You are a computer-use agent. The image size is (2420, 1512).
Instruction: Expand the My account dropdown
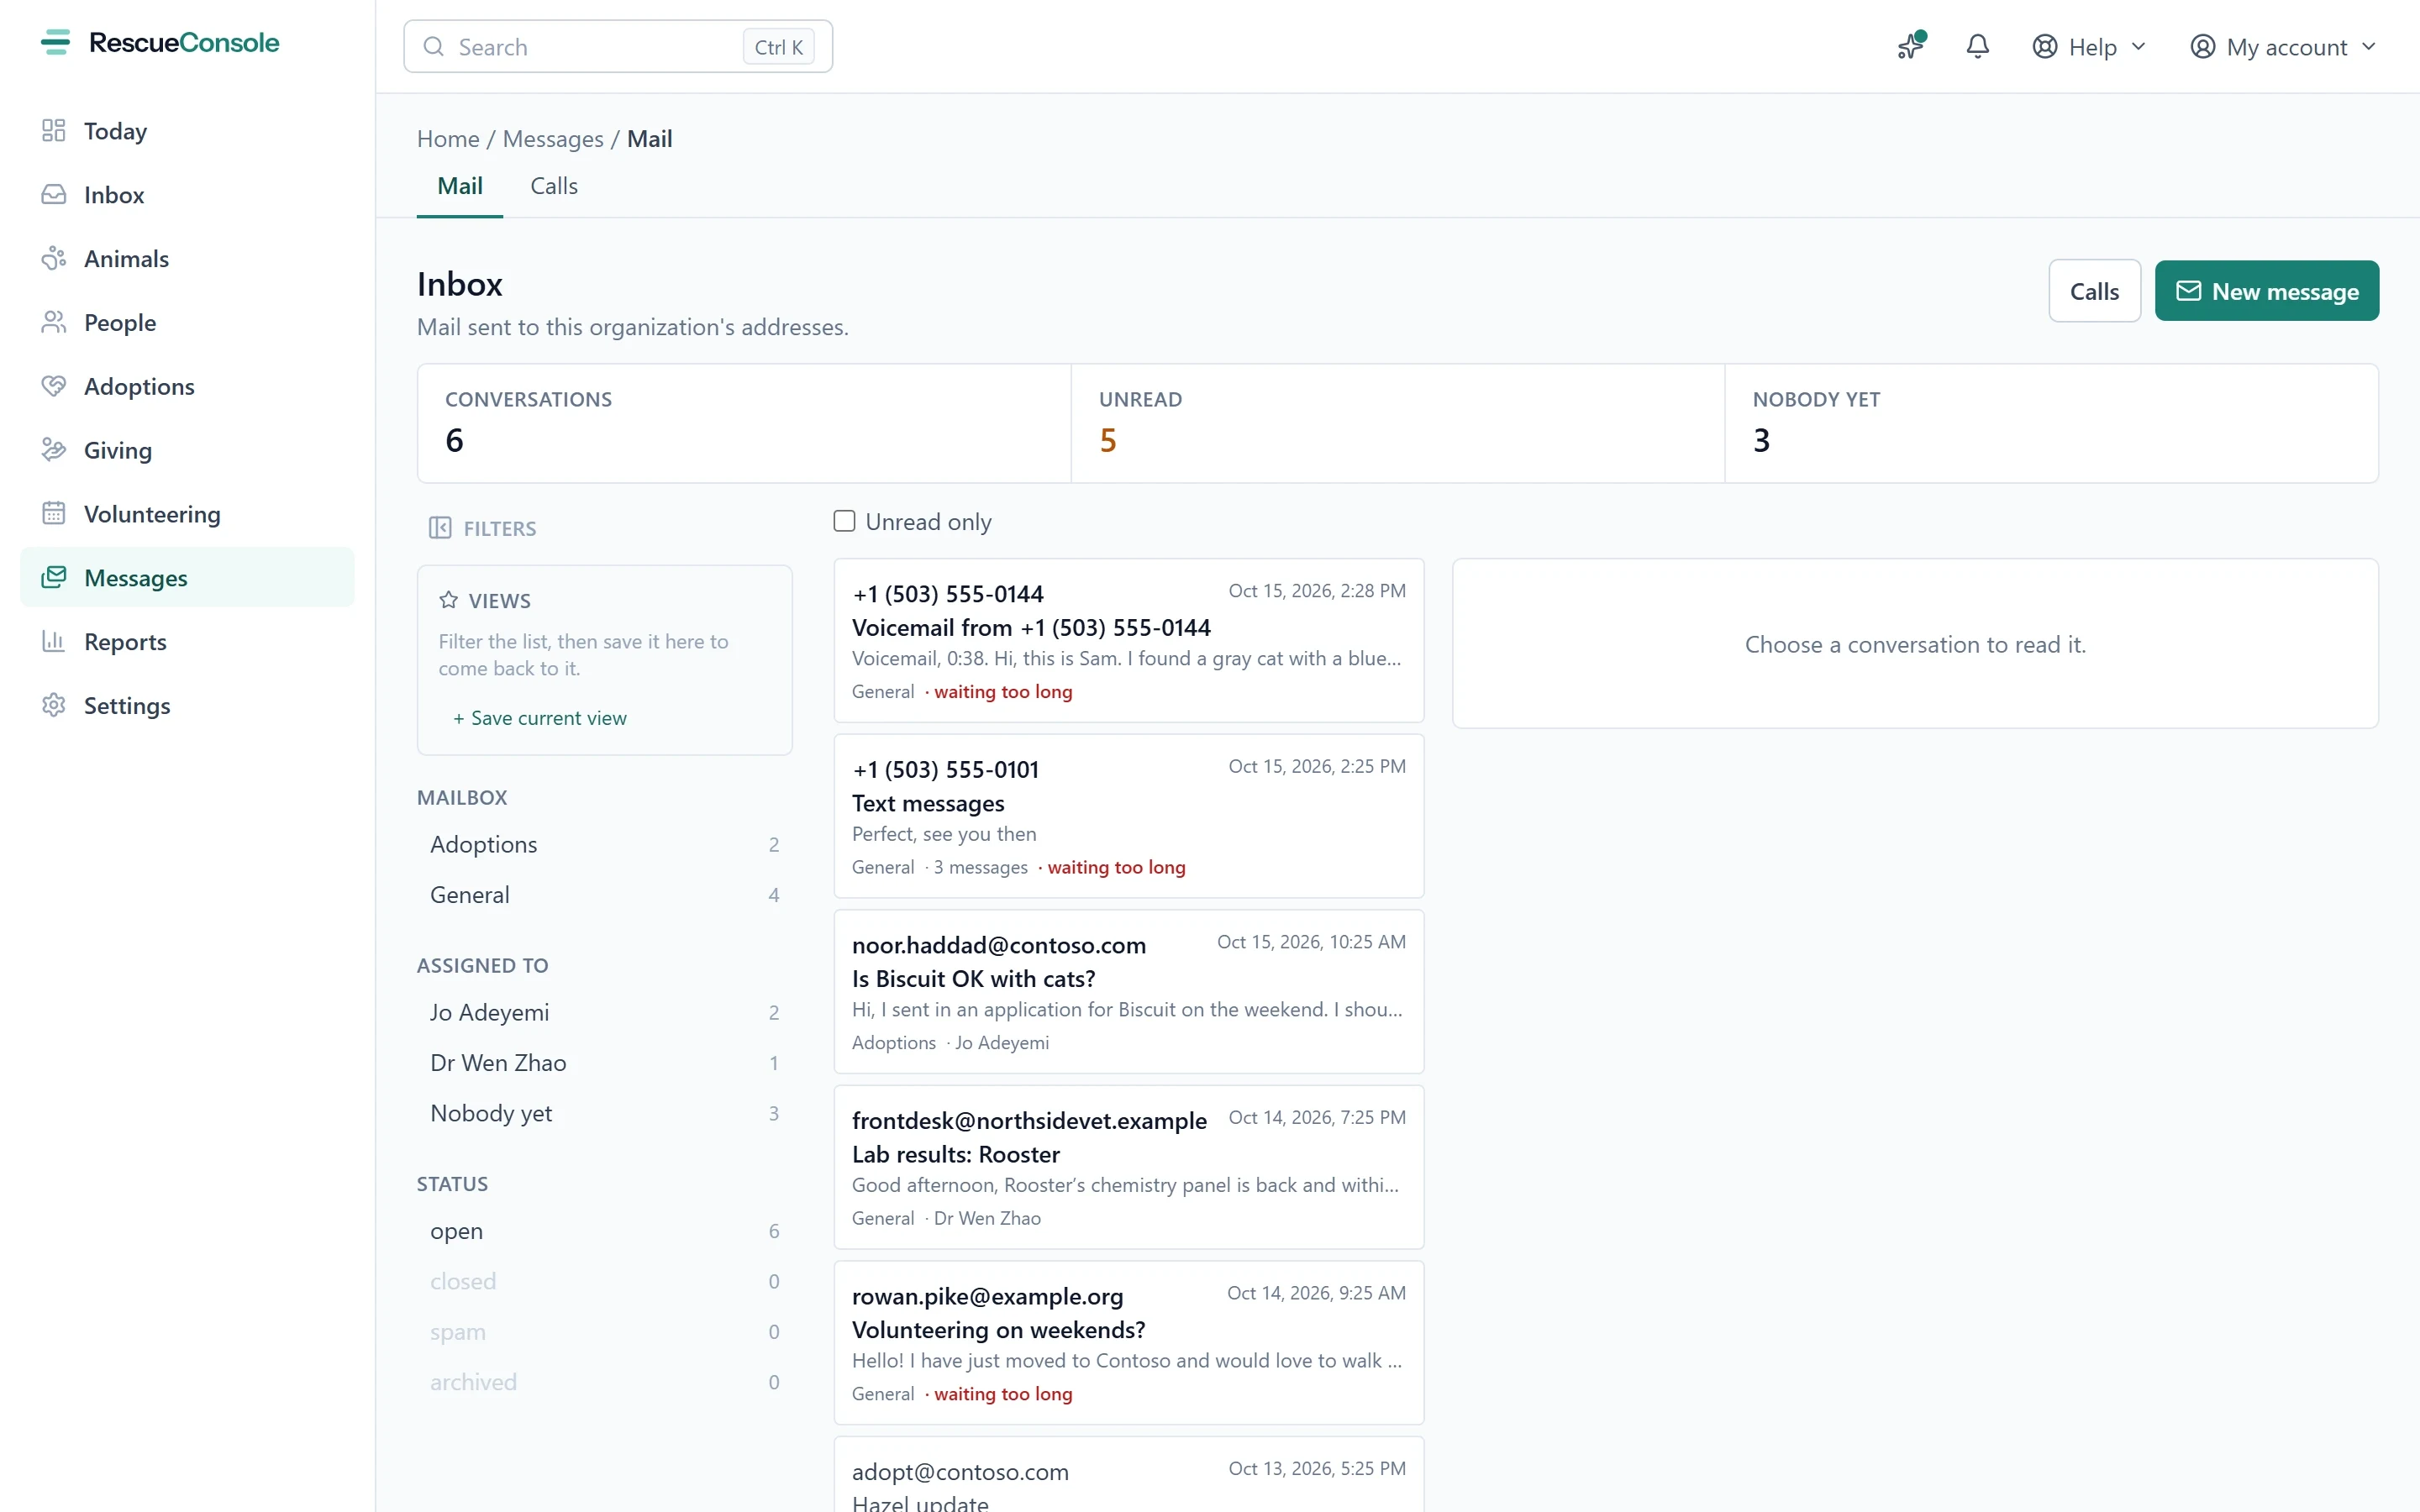(2282, 47)
